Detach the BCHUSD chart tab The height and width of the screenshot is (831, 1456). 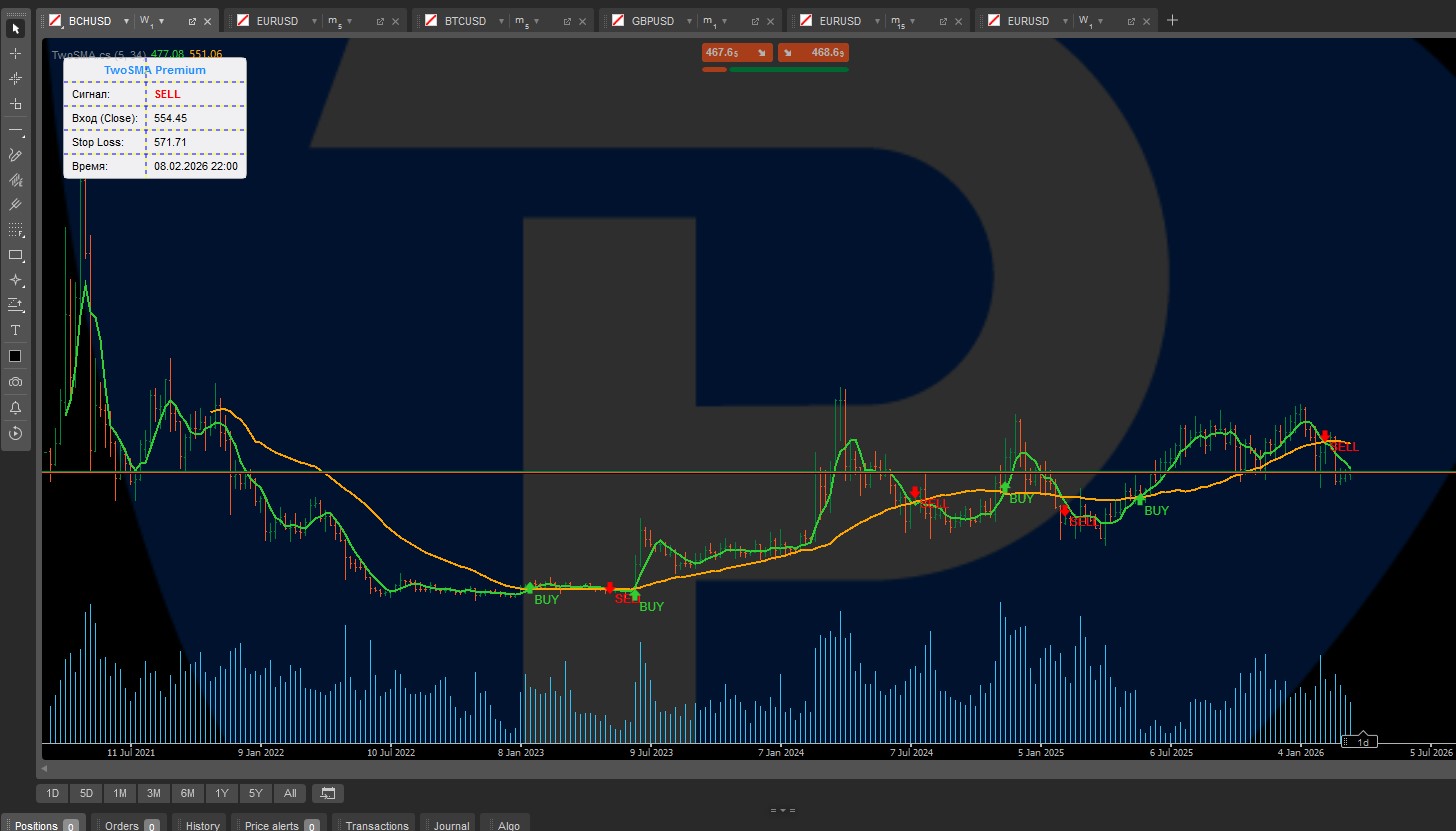(192, 21)
